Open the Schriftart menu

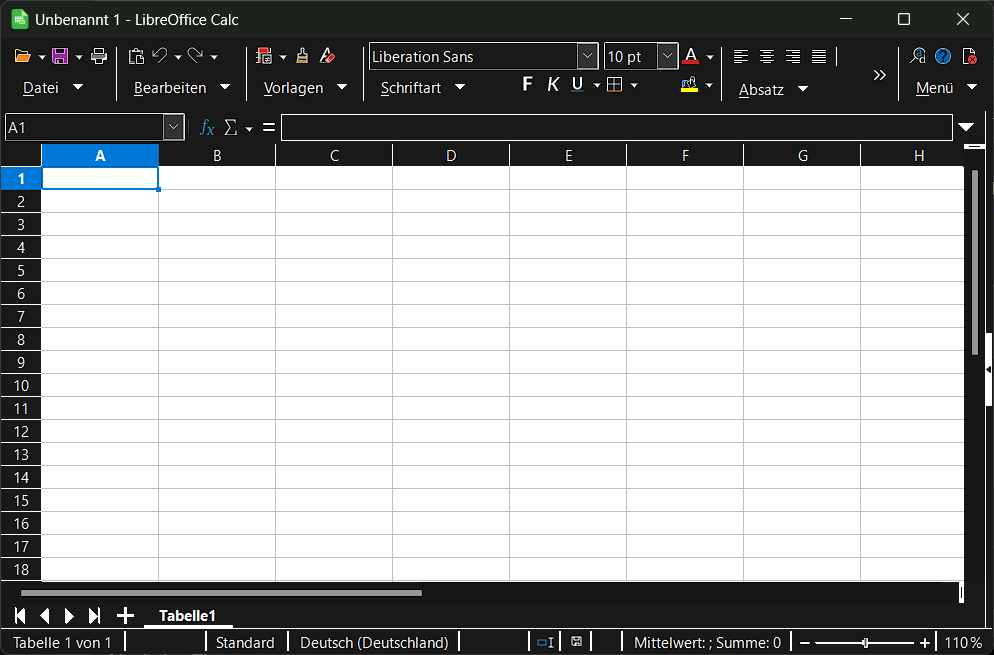pyautogui.click(x=423, y=88)
